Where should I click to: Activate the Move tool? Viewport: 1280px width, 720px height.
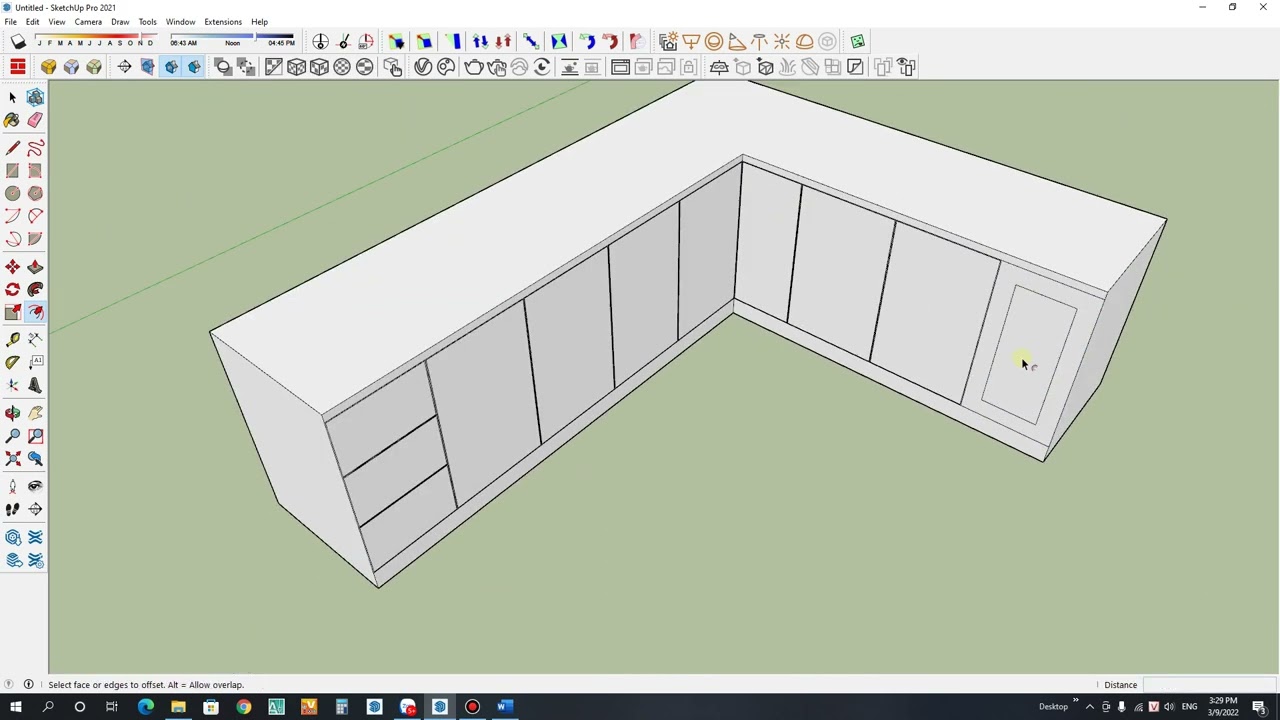point(12,267)
